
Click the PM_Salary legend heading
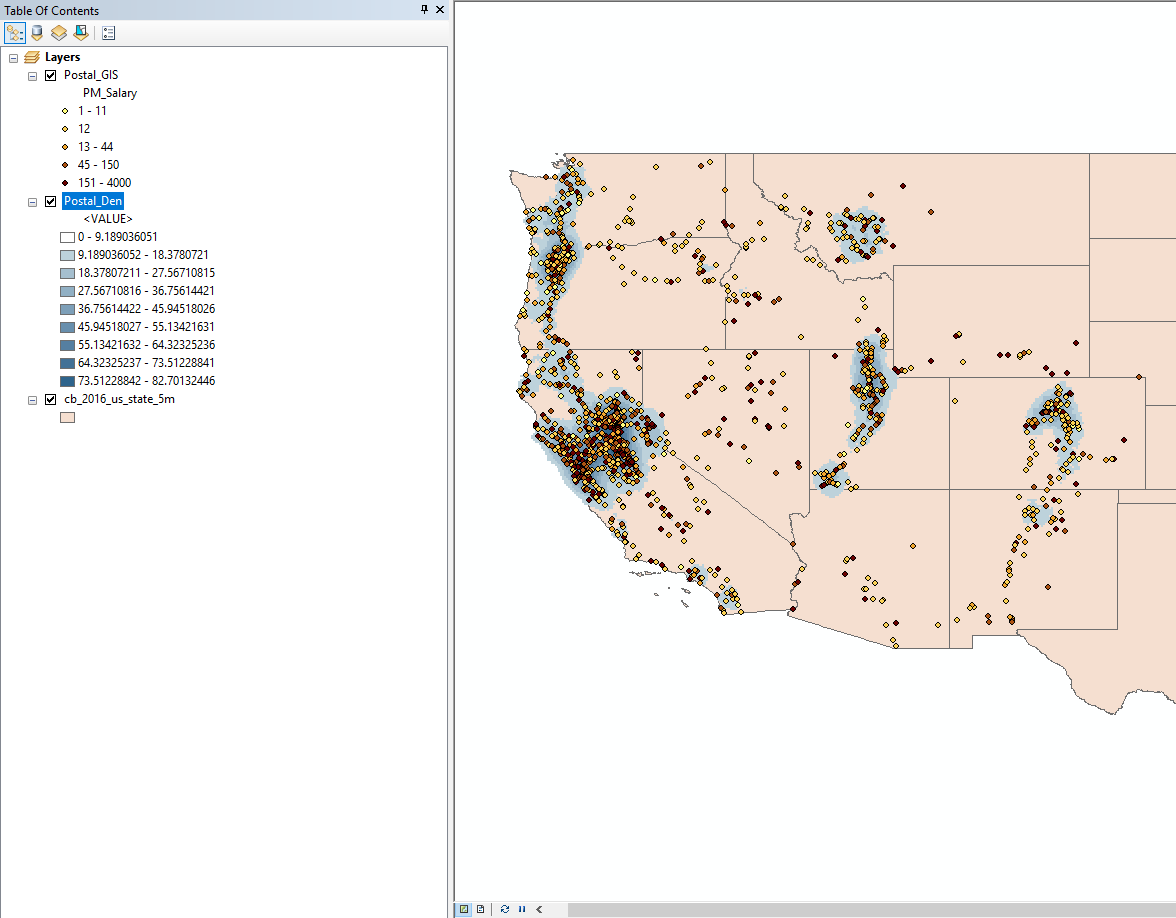pyautogui.click(x=109, y=93)
